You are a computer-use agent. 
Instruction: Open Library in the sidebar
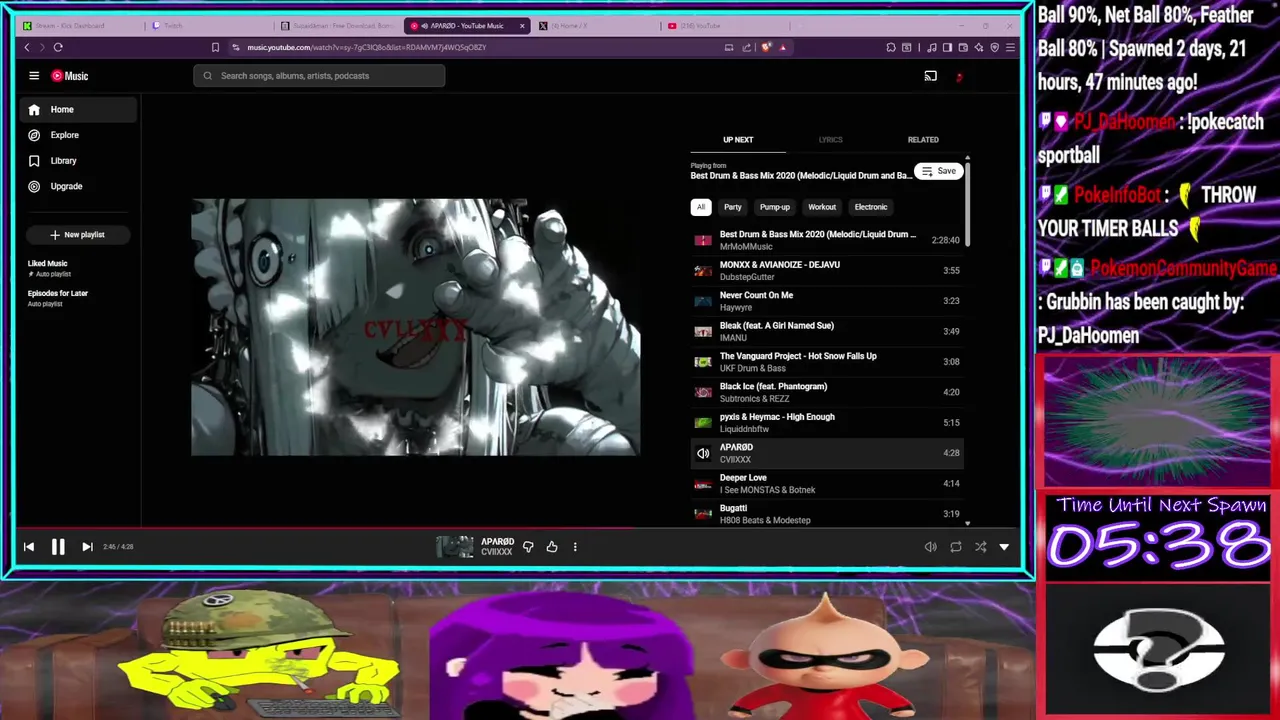(x=80, y=161)
